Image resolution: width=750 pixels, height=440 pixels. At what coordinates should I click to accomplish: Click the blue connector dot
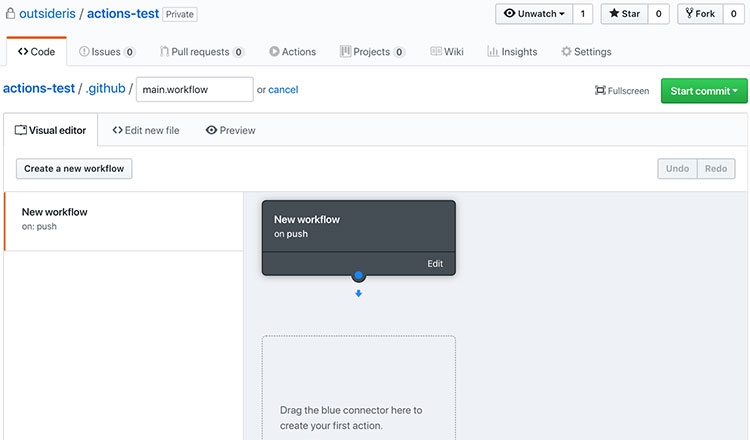[x=358, y=275]
